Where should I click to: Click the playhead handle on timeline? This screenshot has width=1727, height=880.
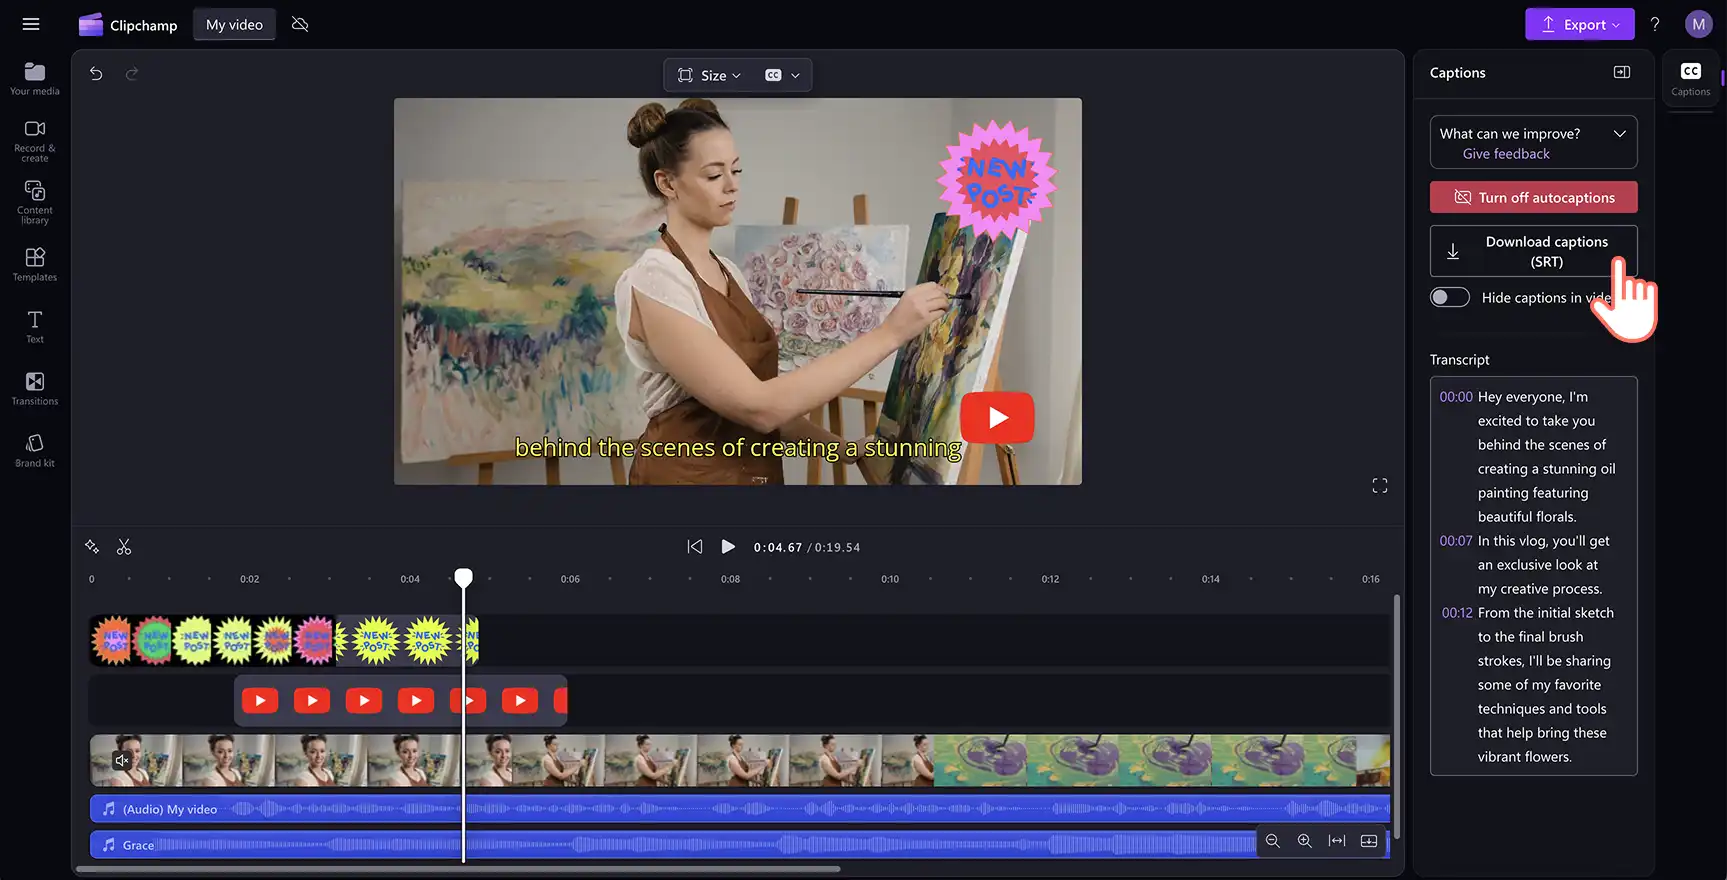pyautogui.click(x=463, y=578)
